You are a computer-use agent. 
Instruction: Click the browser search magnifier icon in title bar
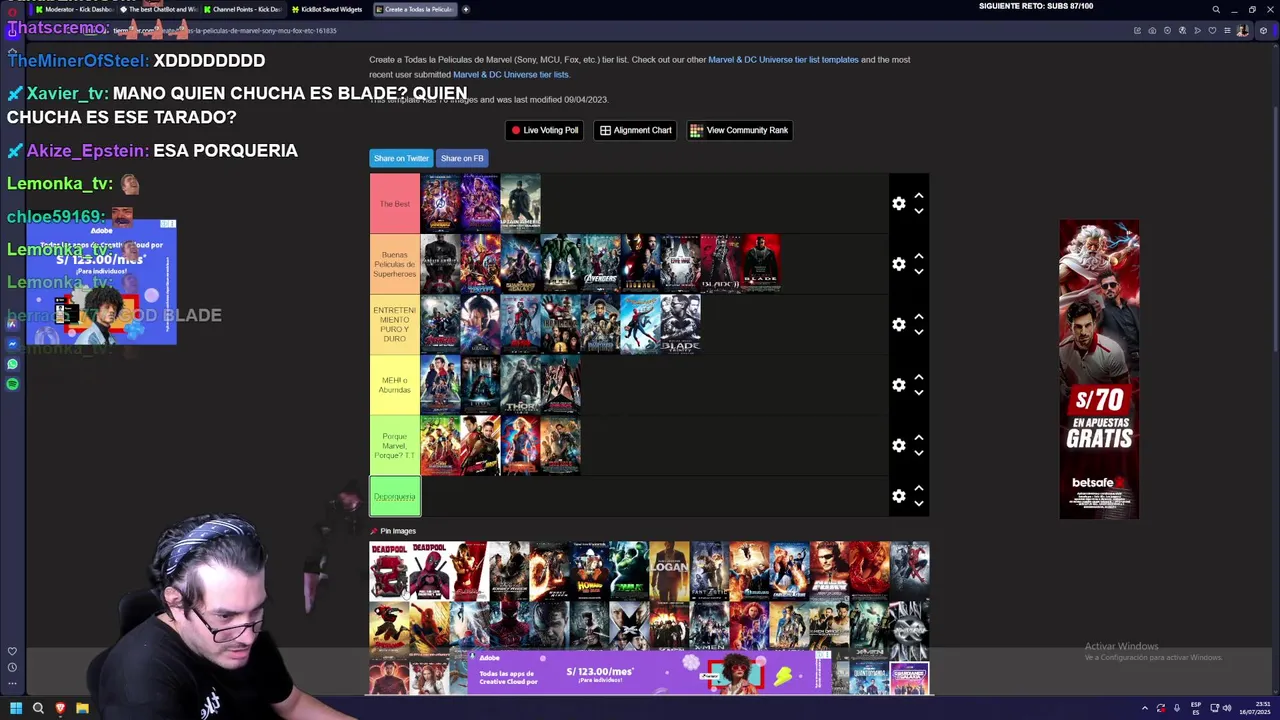1216,10
